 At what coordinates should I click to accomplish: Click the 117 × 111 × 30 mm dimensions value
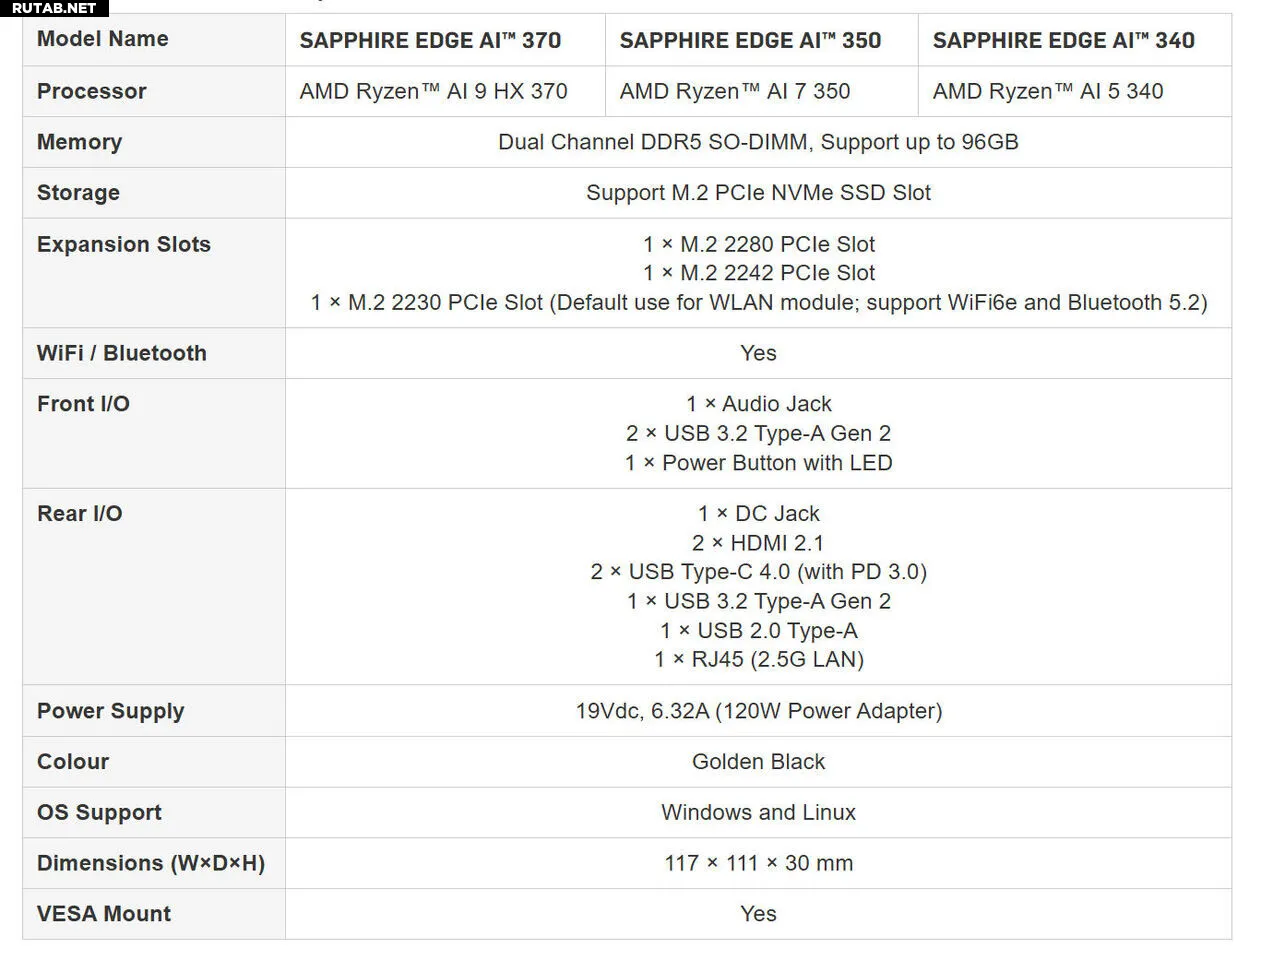tap(758, 863)
